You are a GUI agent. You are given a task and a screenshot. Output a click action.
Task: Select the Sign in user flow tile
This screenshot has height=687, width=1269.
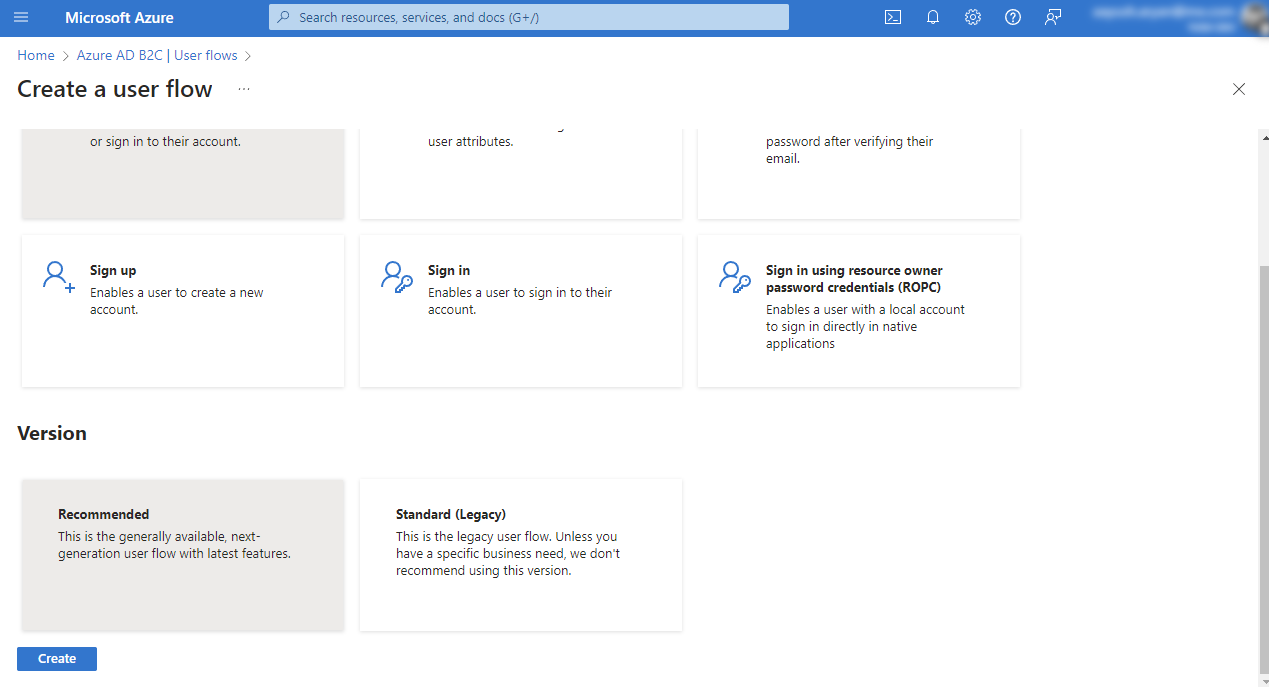click(x=520, y=310)
